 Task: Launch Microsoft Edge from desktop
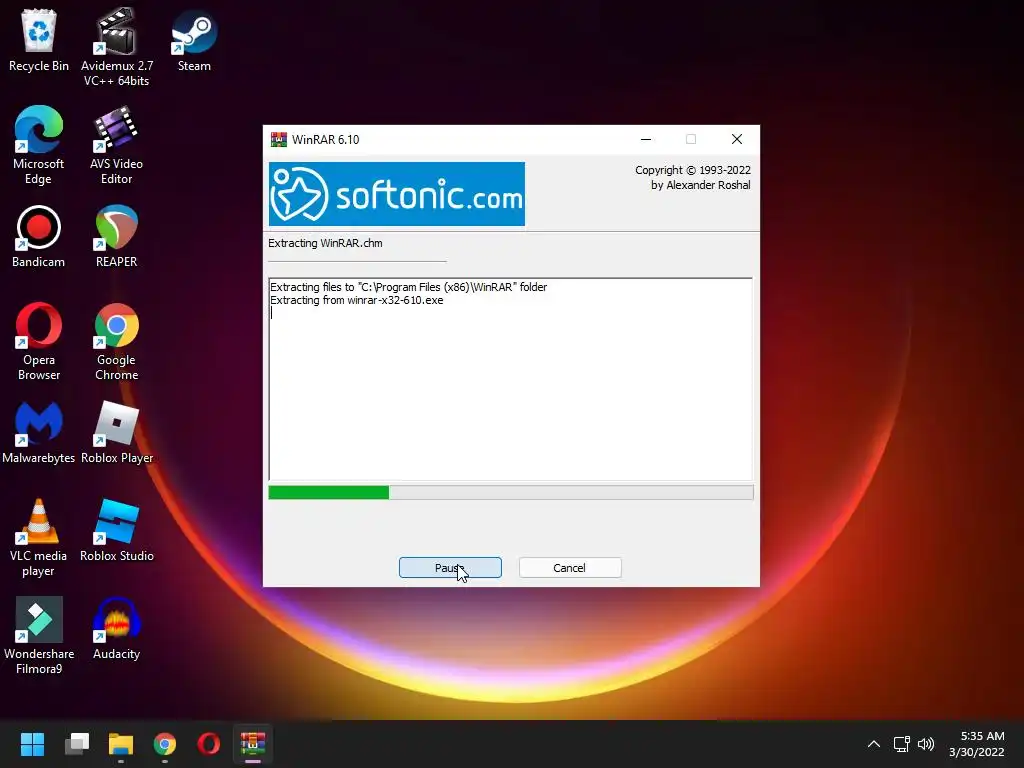39,145
